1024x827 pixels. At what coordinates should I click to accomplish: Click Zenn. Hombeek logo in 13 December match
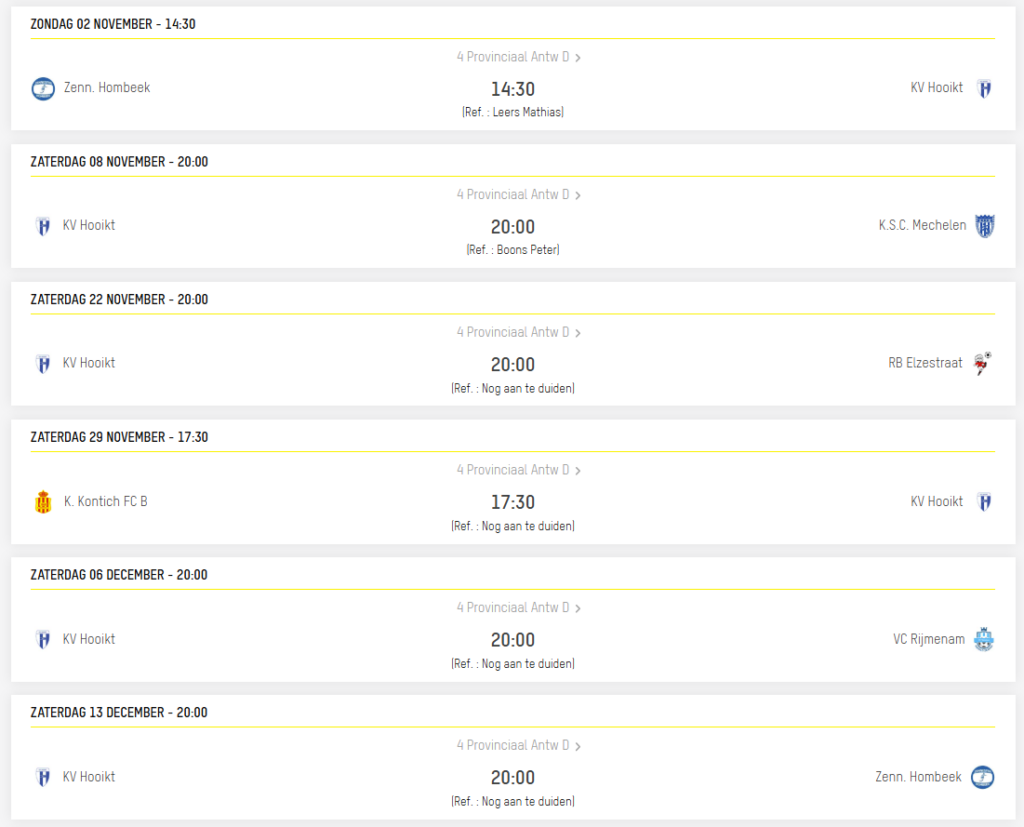click(x=984, y=777)
